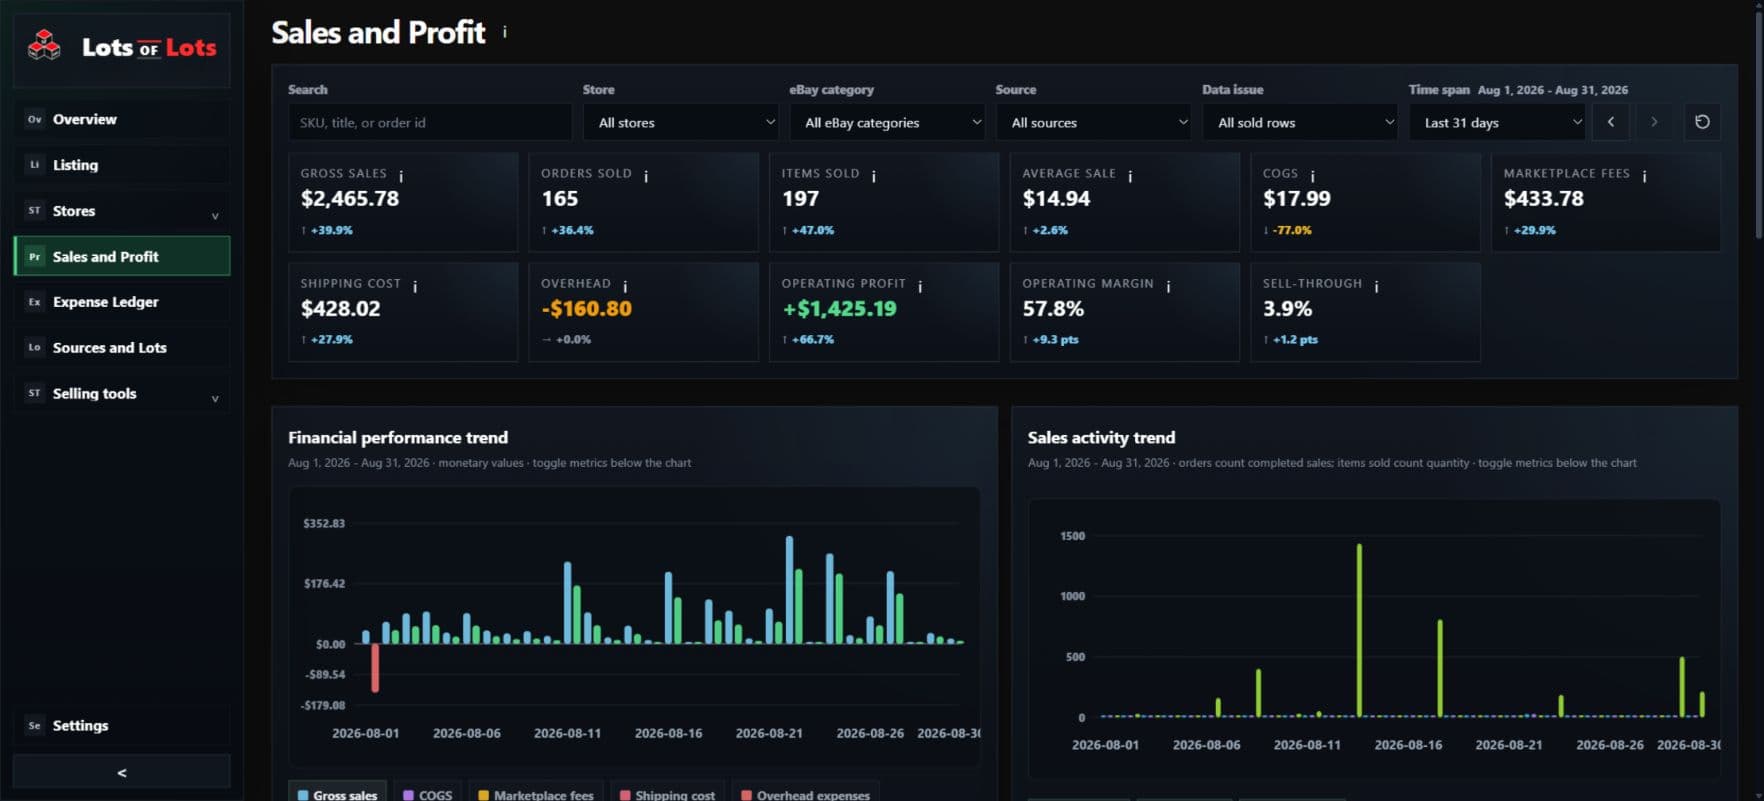
Task: Go to the previous time period
Action: 1611,122
